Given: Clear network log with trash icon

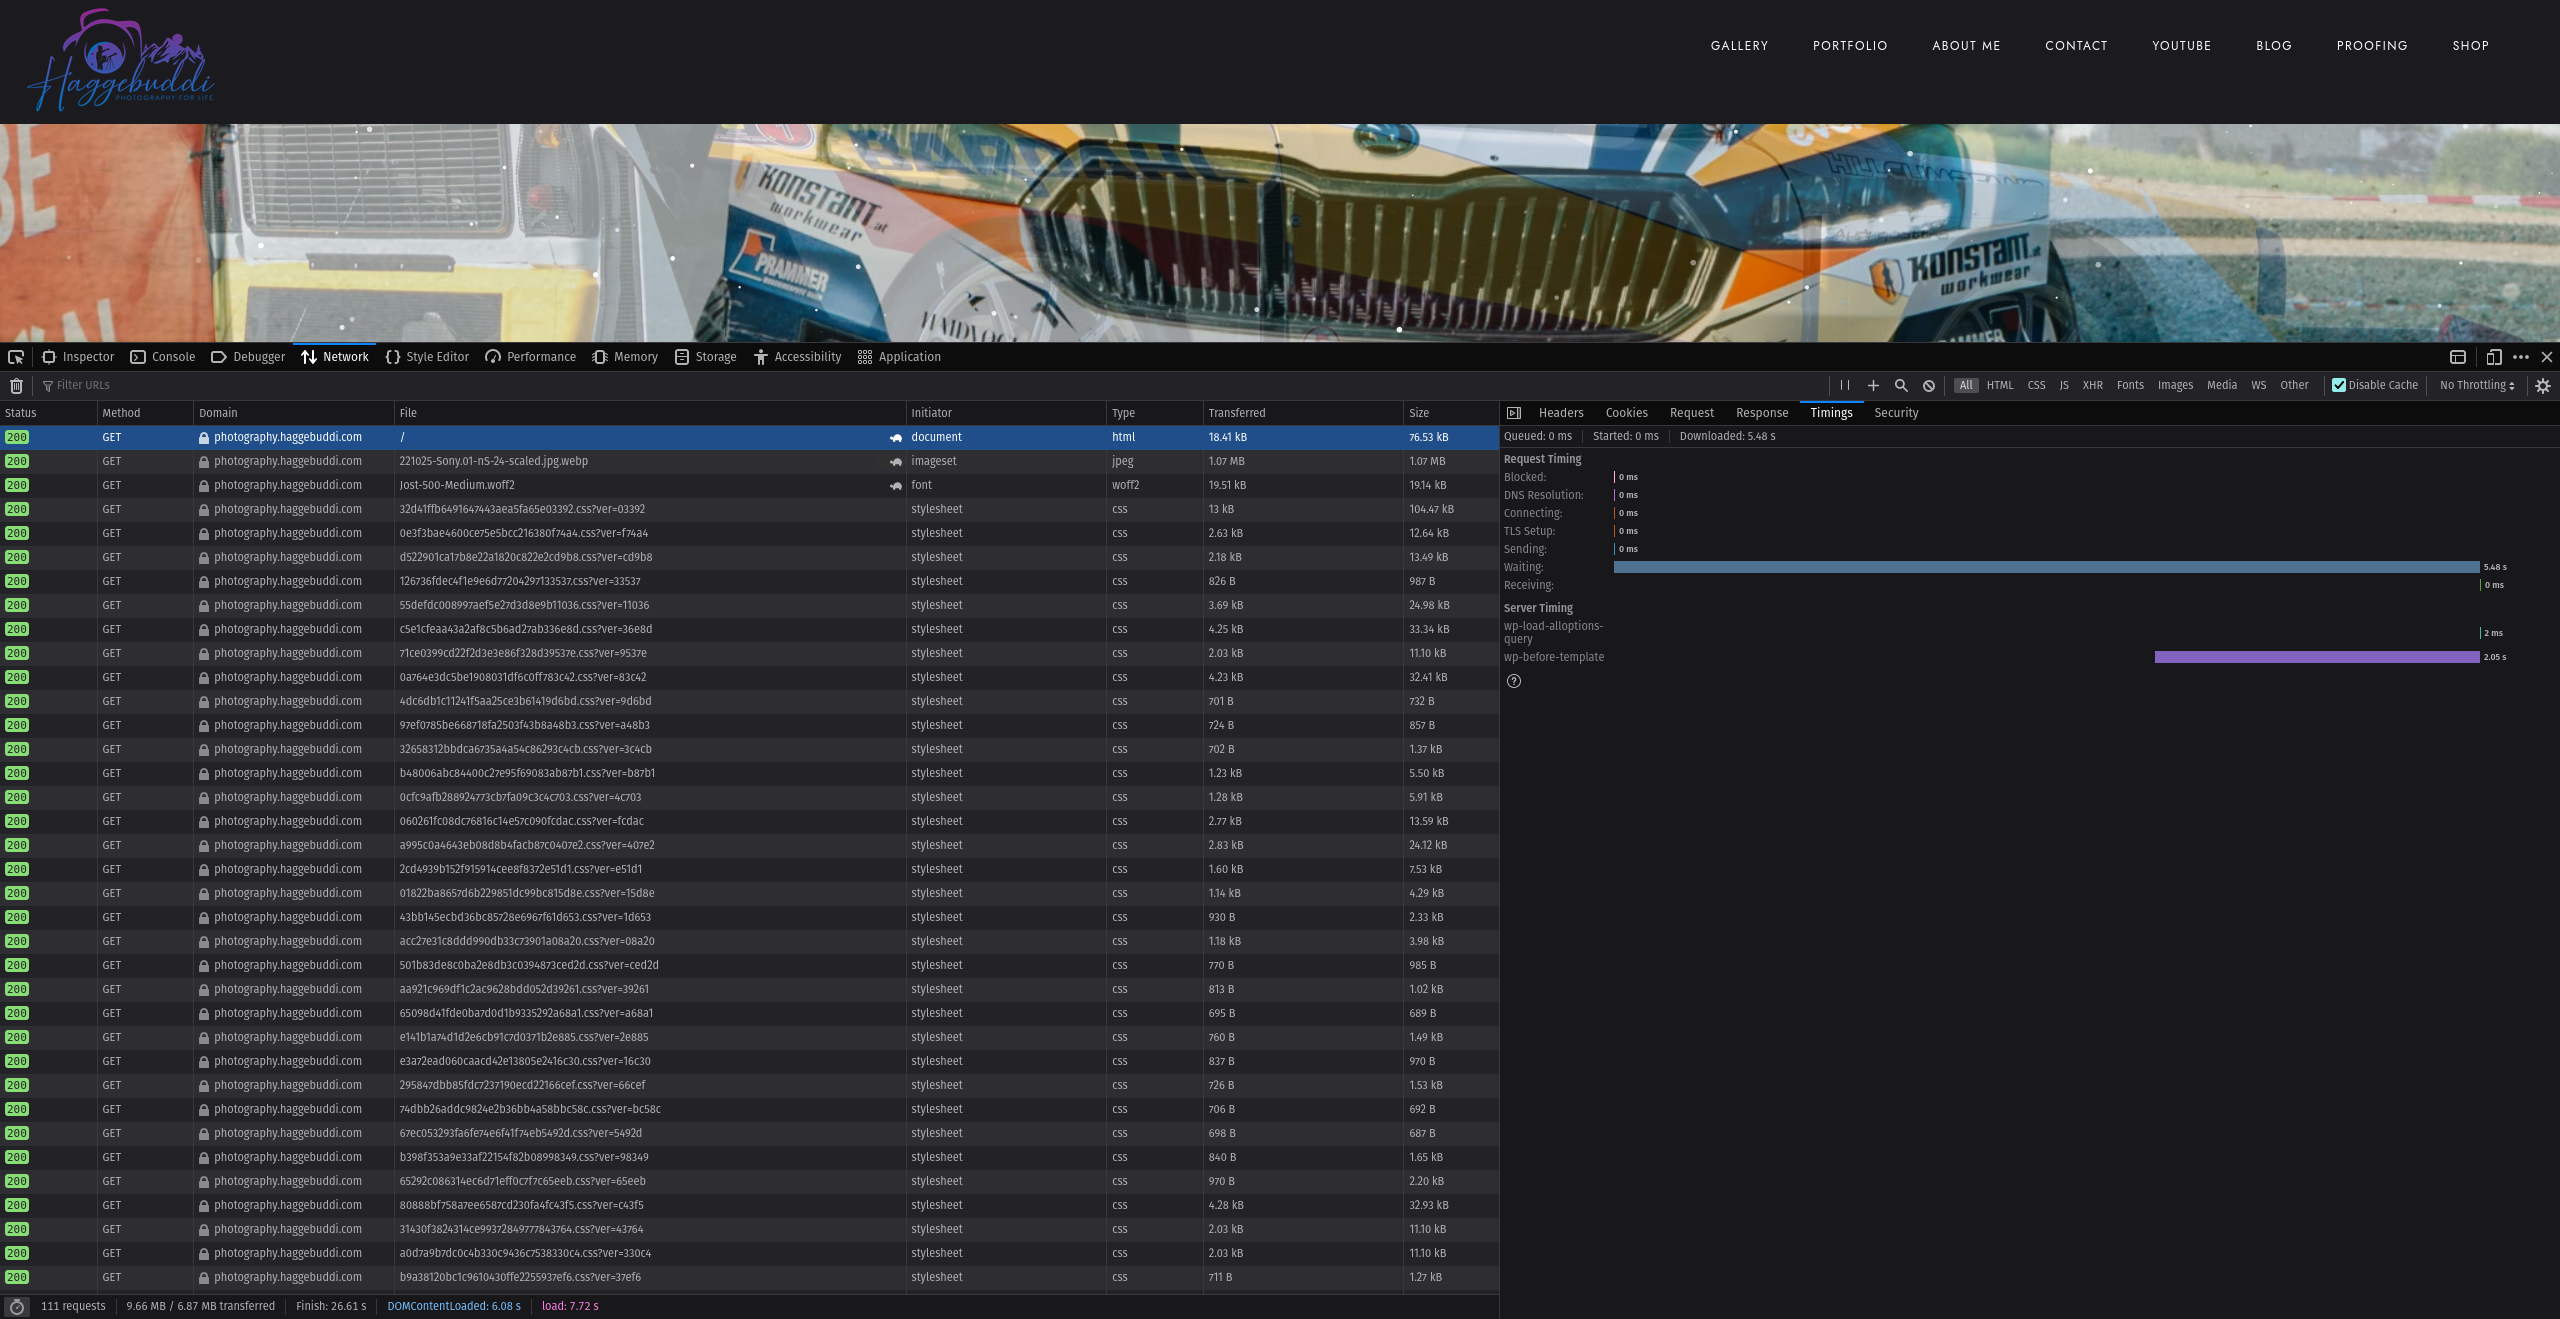Looking at the screenshot, I should click(x=16, y=386).
